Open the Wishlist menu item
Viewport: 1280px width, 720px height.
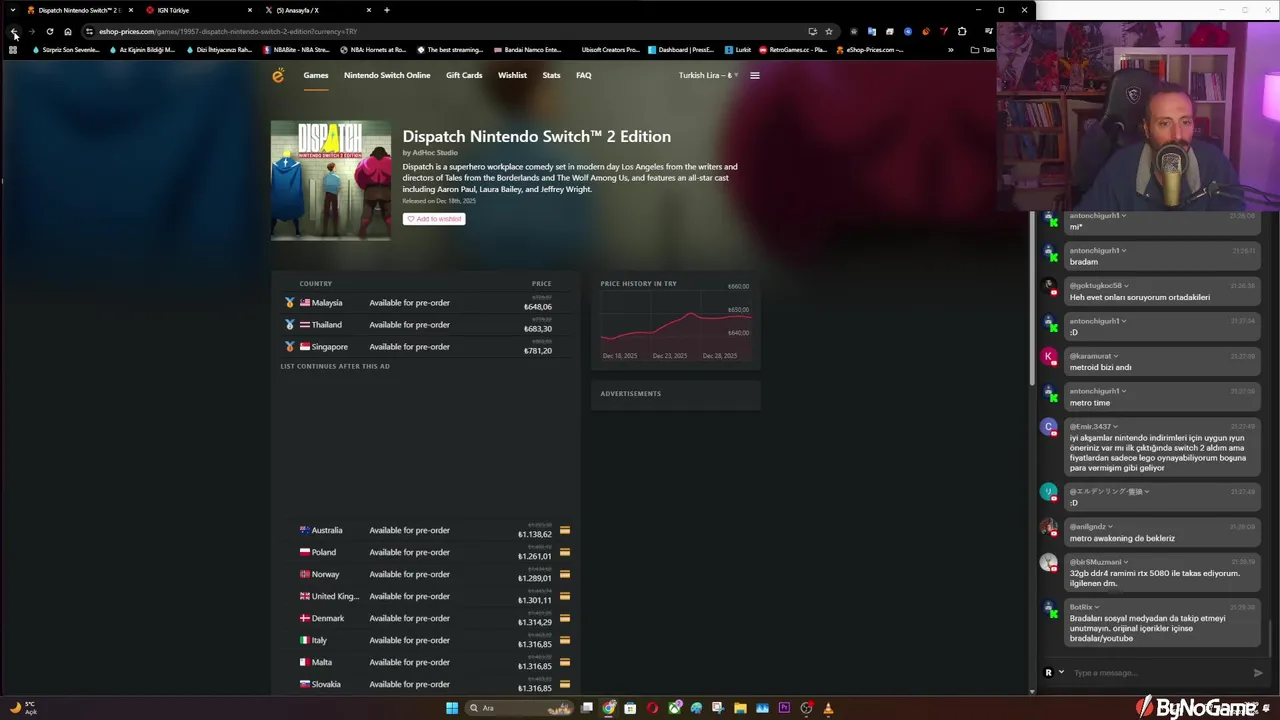pos(512,75)
